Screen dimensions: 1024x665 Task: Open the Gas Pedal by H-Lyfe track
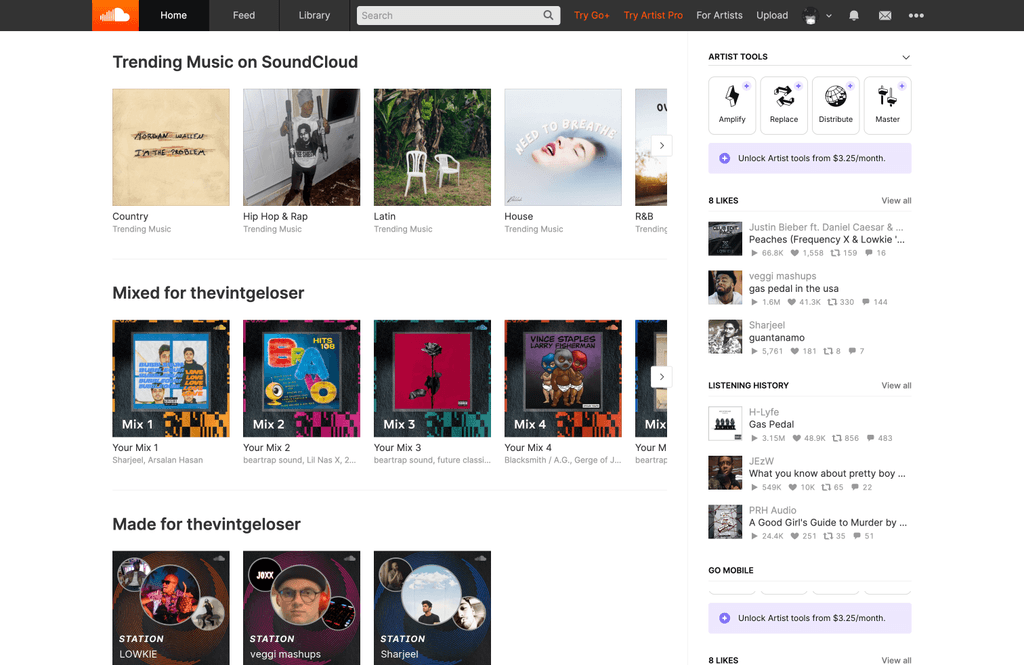point(771,425)
